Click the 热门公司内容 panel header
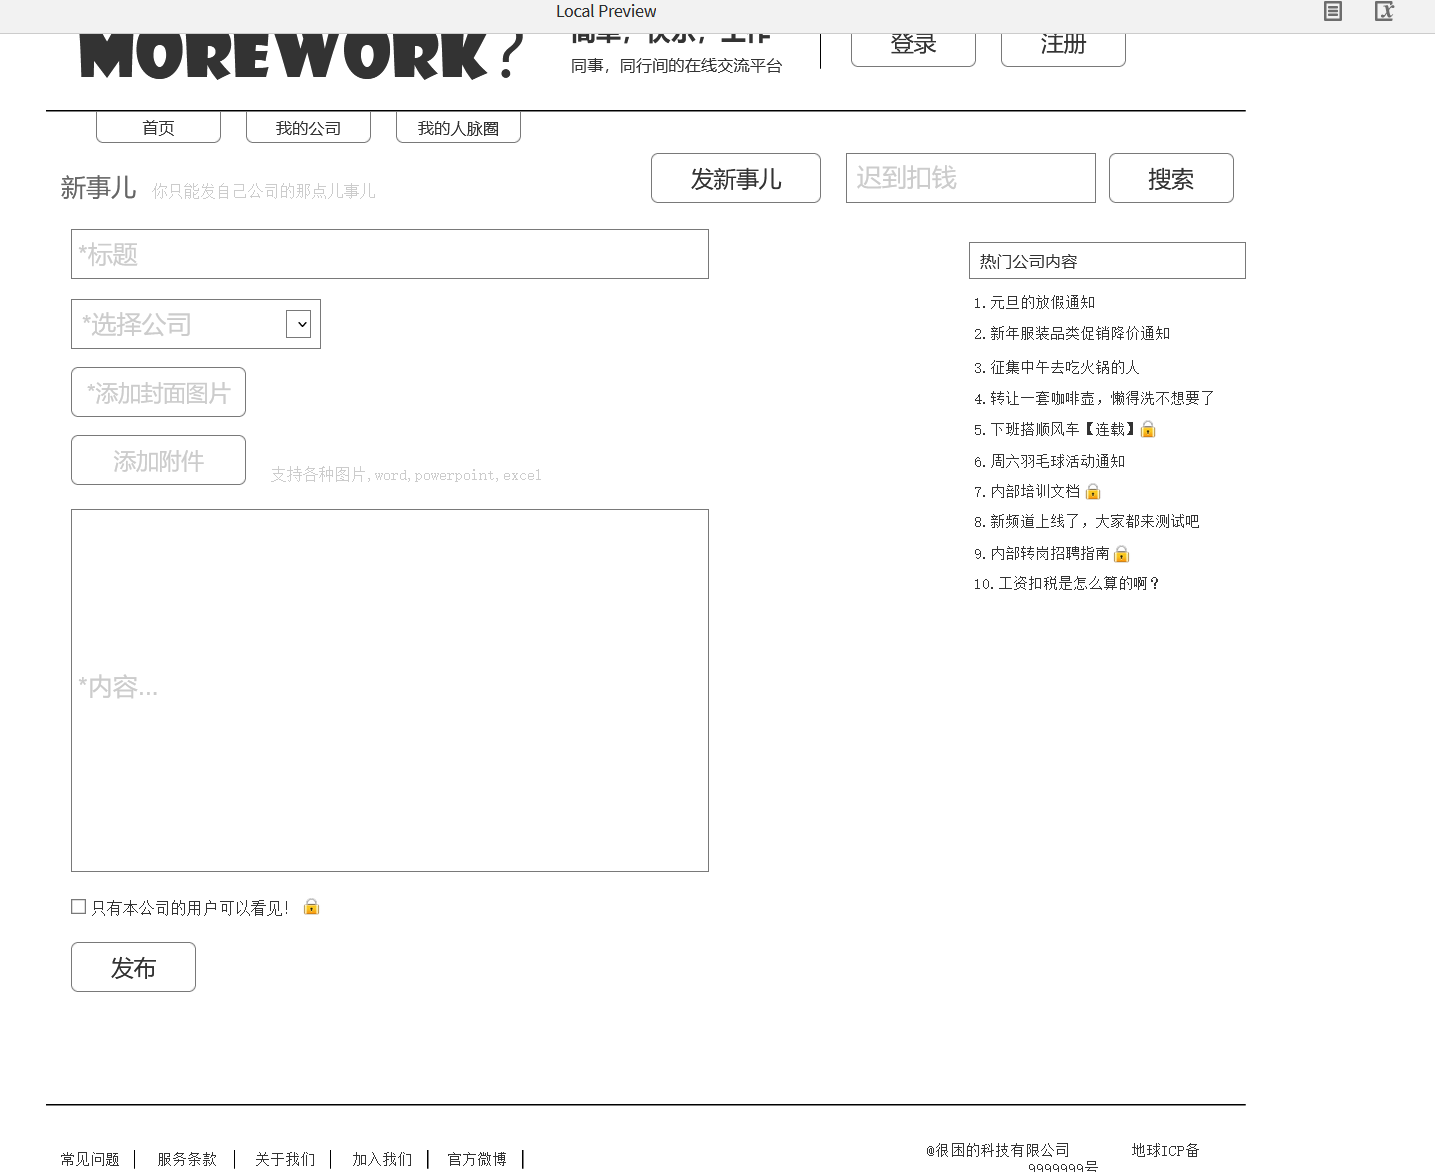 [x=1107, y=260]
